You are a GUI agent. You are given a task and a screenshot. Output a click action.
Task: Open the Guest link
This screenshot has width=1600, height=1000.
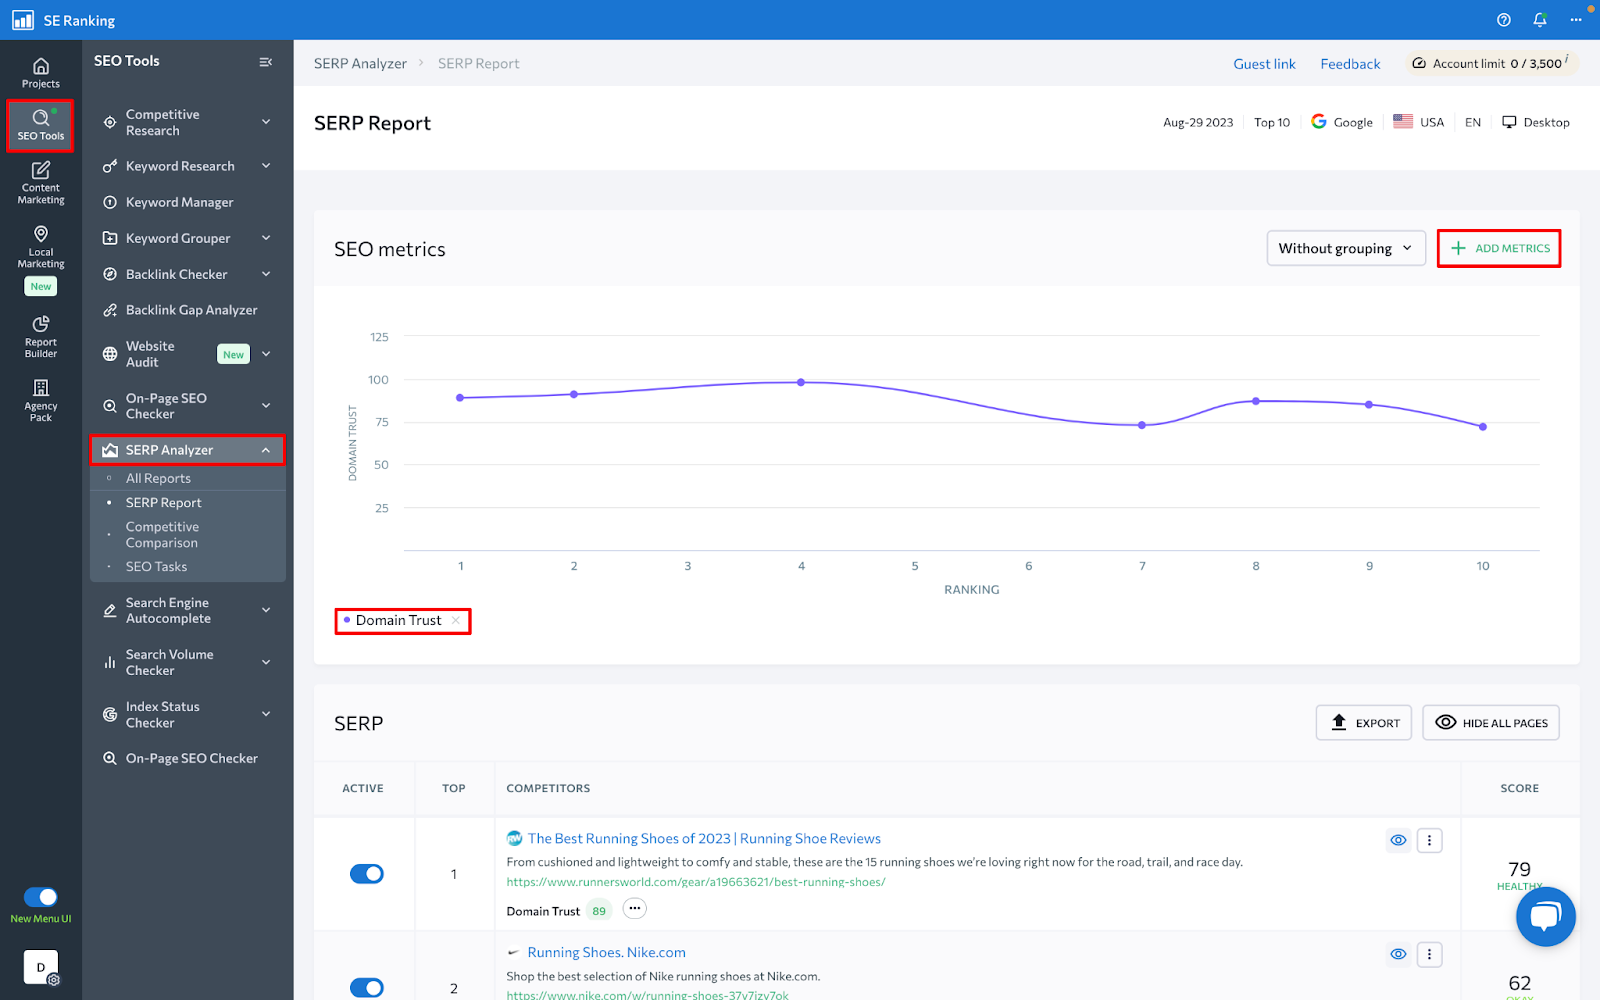click(1264, 64)
